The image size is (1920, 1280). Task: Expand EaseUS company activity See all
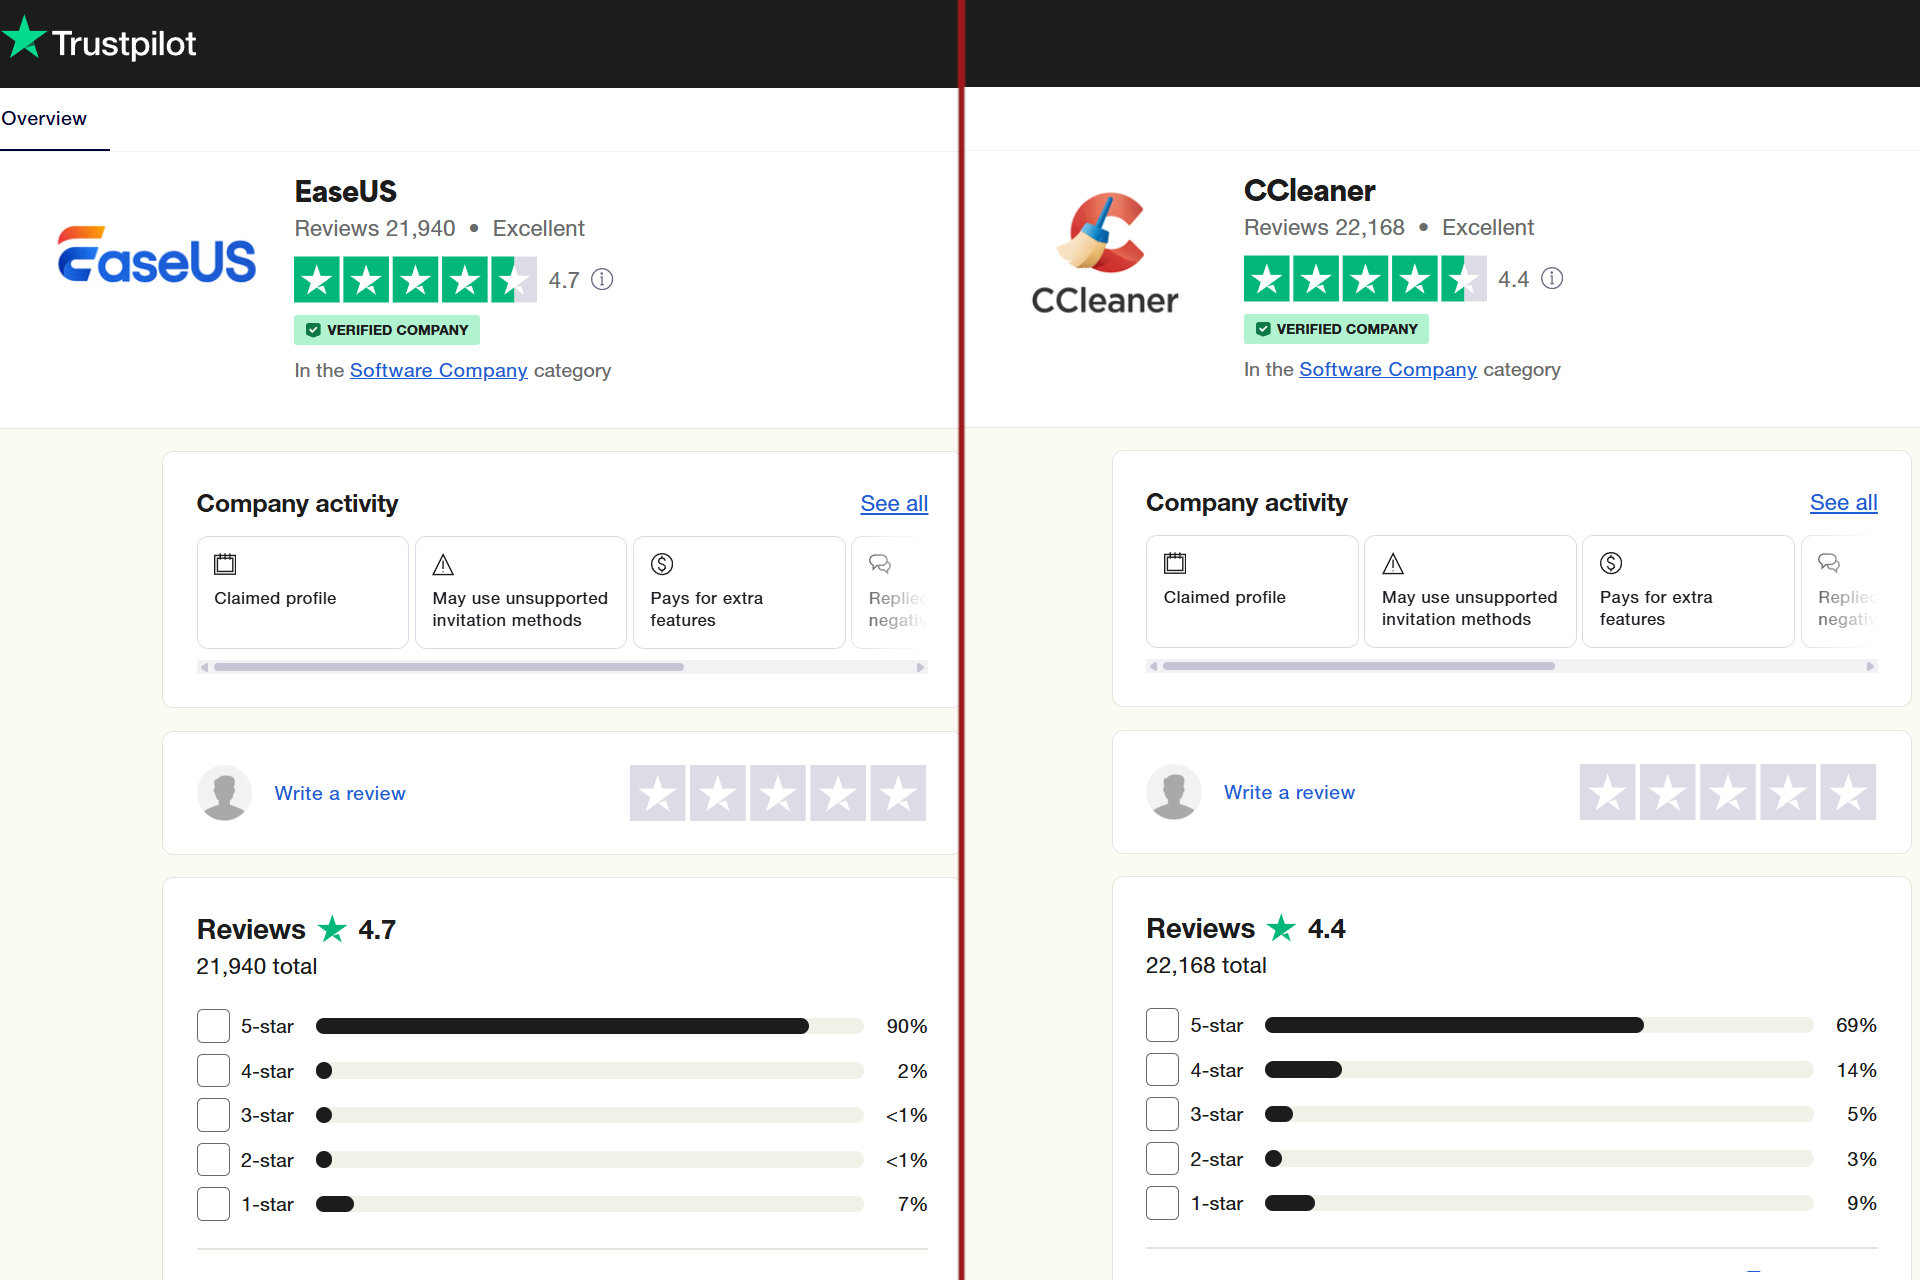[893, 503]
